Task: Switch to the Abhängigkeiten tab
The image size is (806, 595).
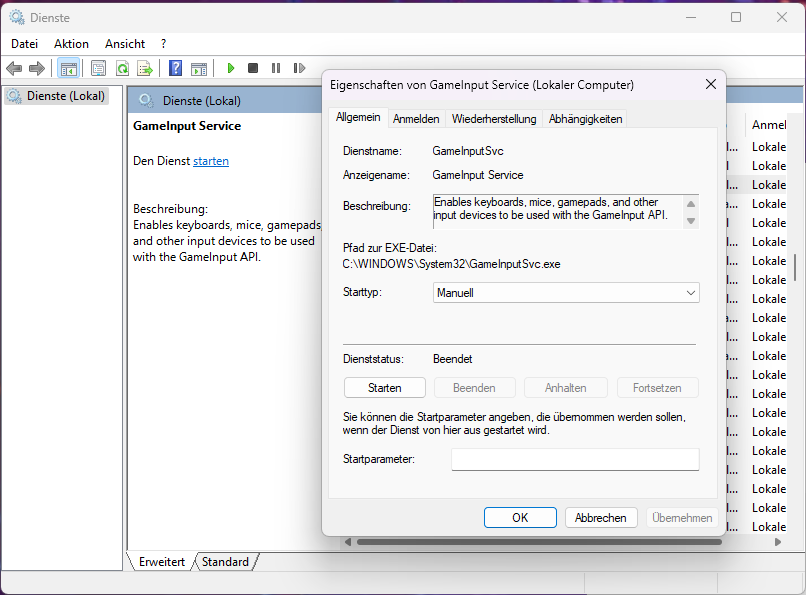Action: click(x=585, y=119)
